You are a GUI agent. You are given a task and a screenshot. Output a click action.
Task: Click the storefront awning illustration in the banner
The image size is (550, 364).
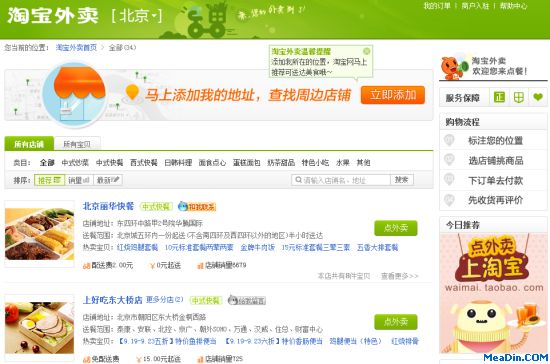click(x=74, y=94)
